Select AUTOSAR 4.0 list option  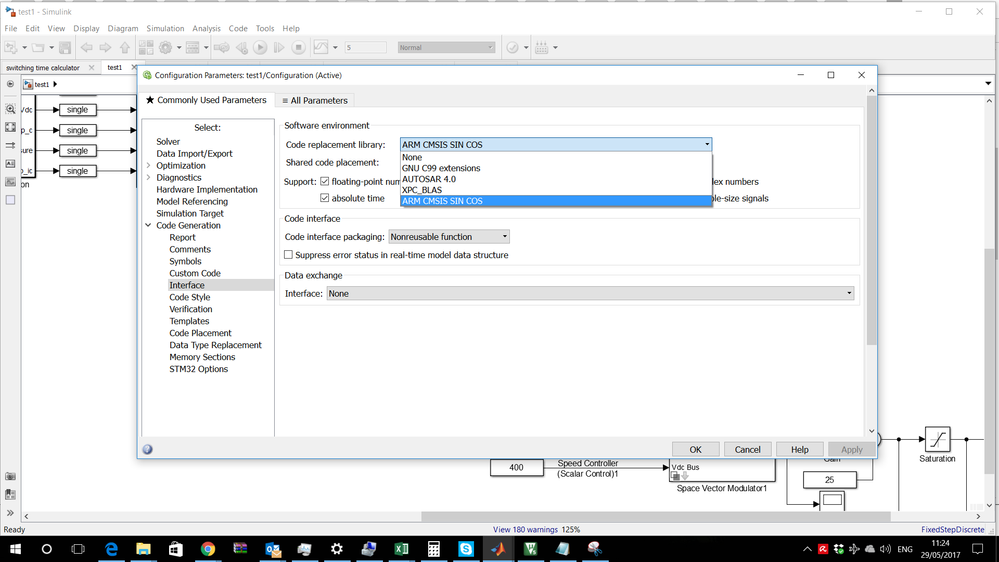coord(556,179)
